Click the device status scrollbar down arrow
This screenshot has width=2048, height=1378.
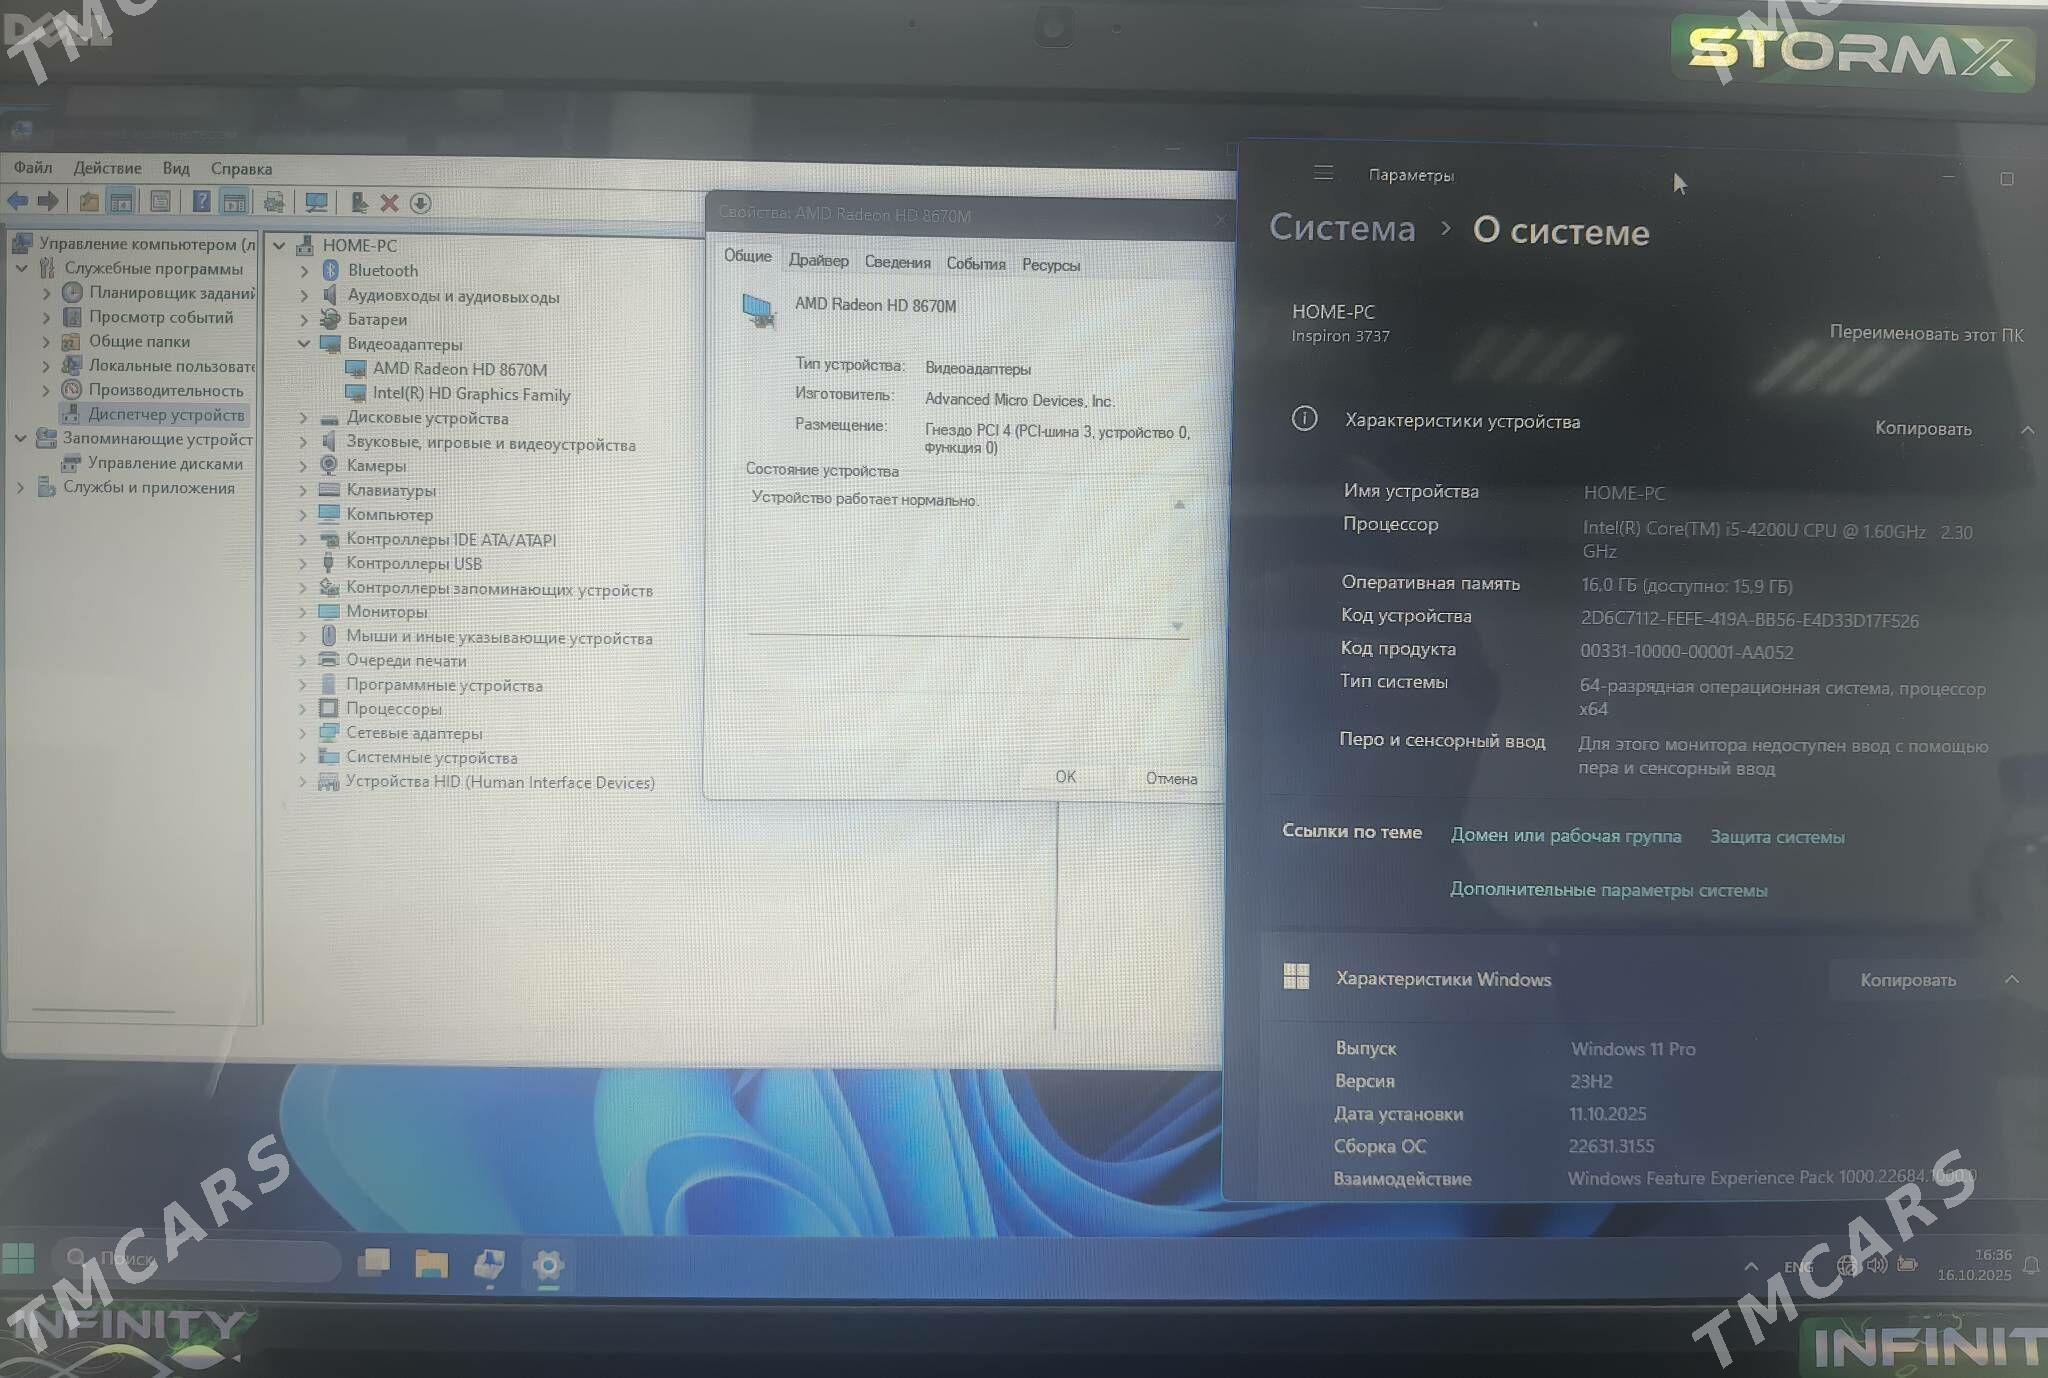(1178, 626)
